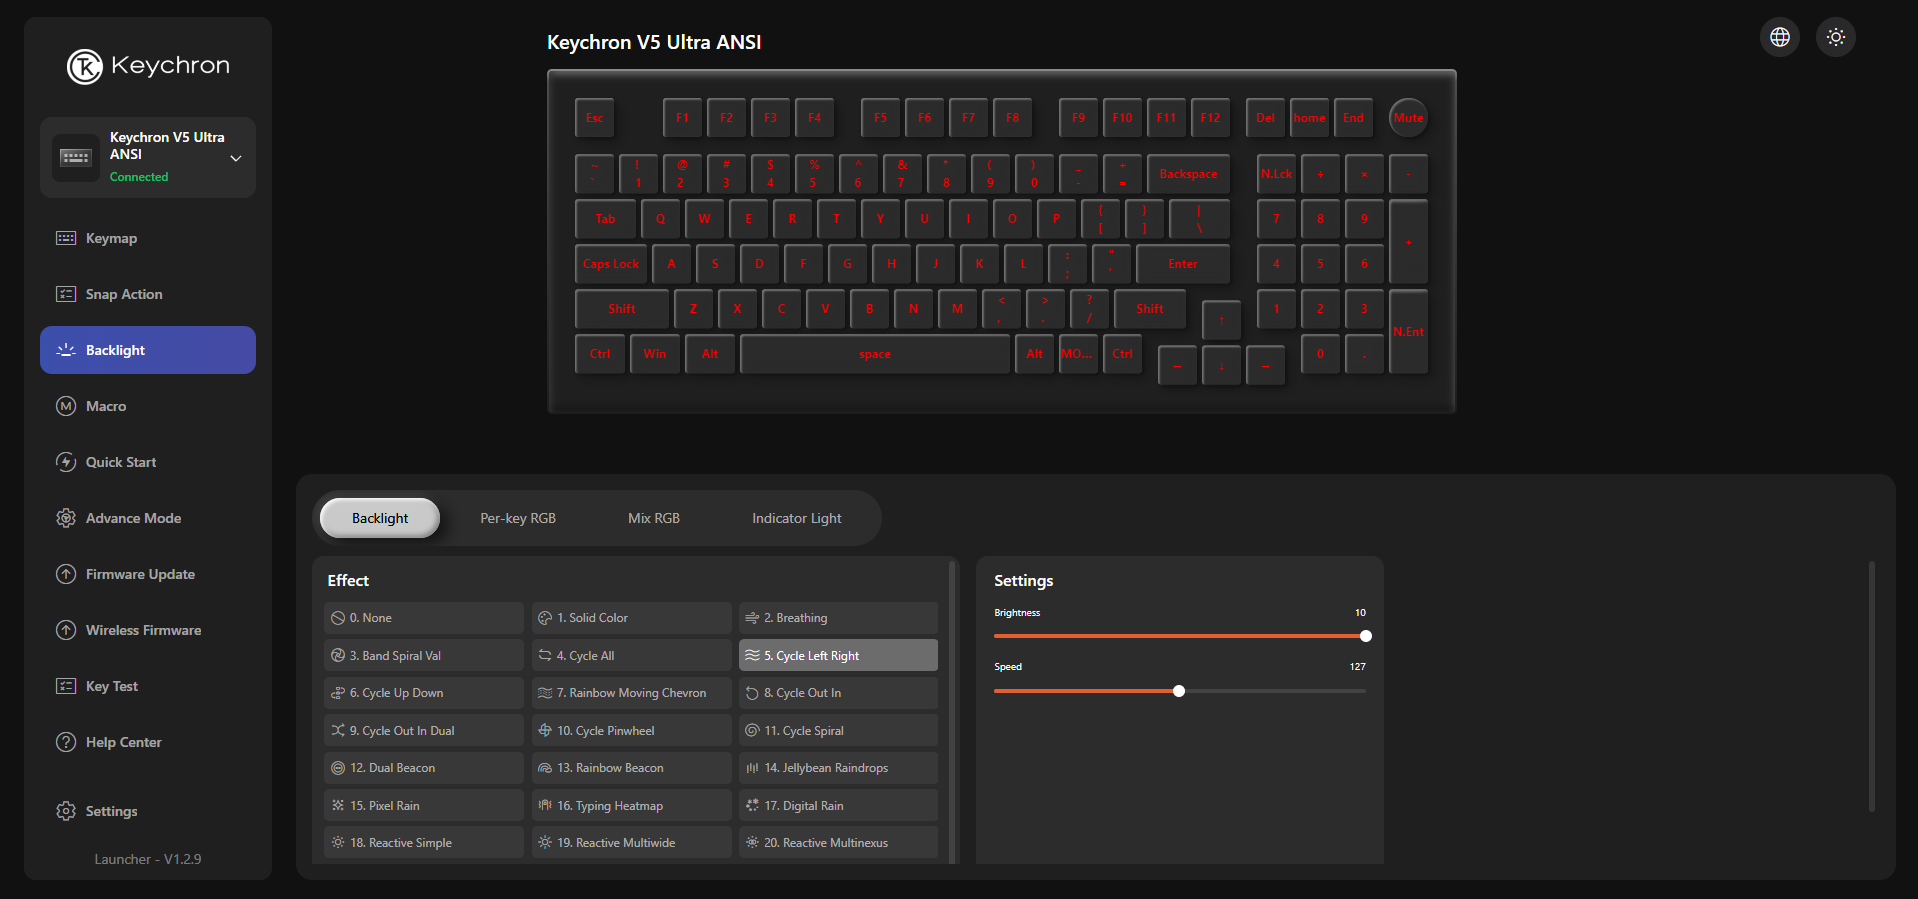This screenshot has height=899, width=1918.
Task: Click the N.Ent numpad key
Action: (x=1408, y=332)
